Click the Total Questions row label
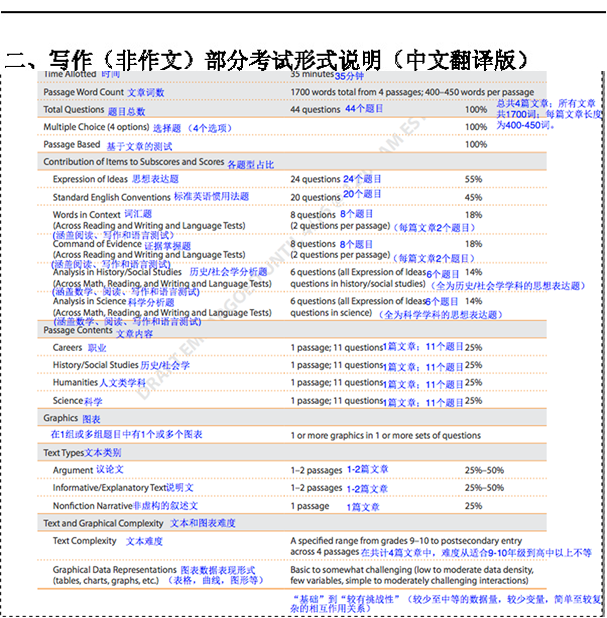This screenshot has width=607, height=618. pyautogui.click(x=74, y=110)
